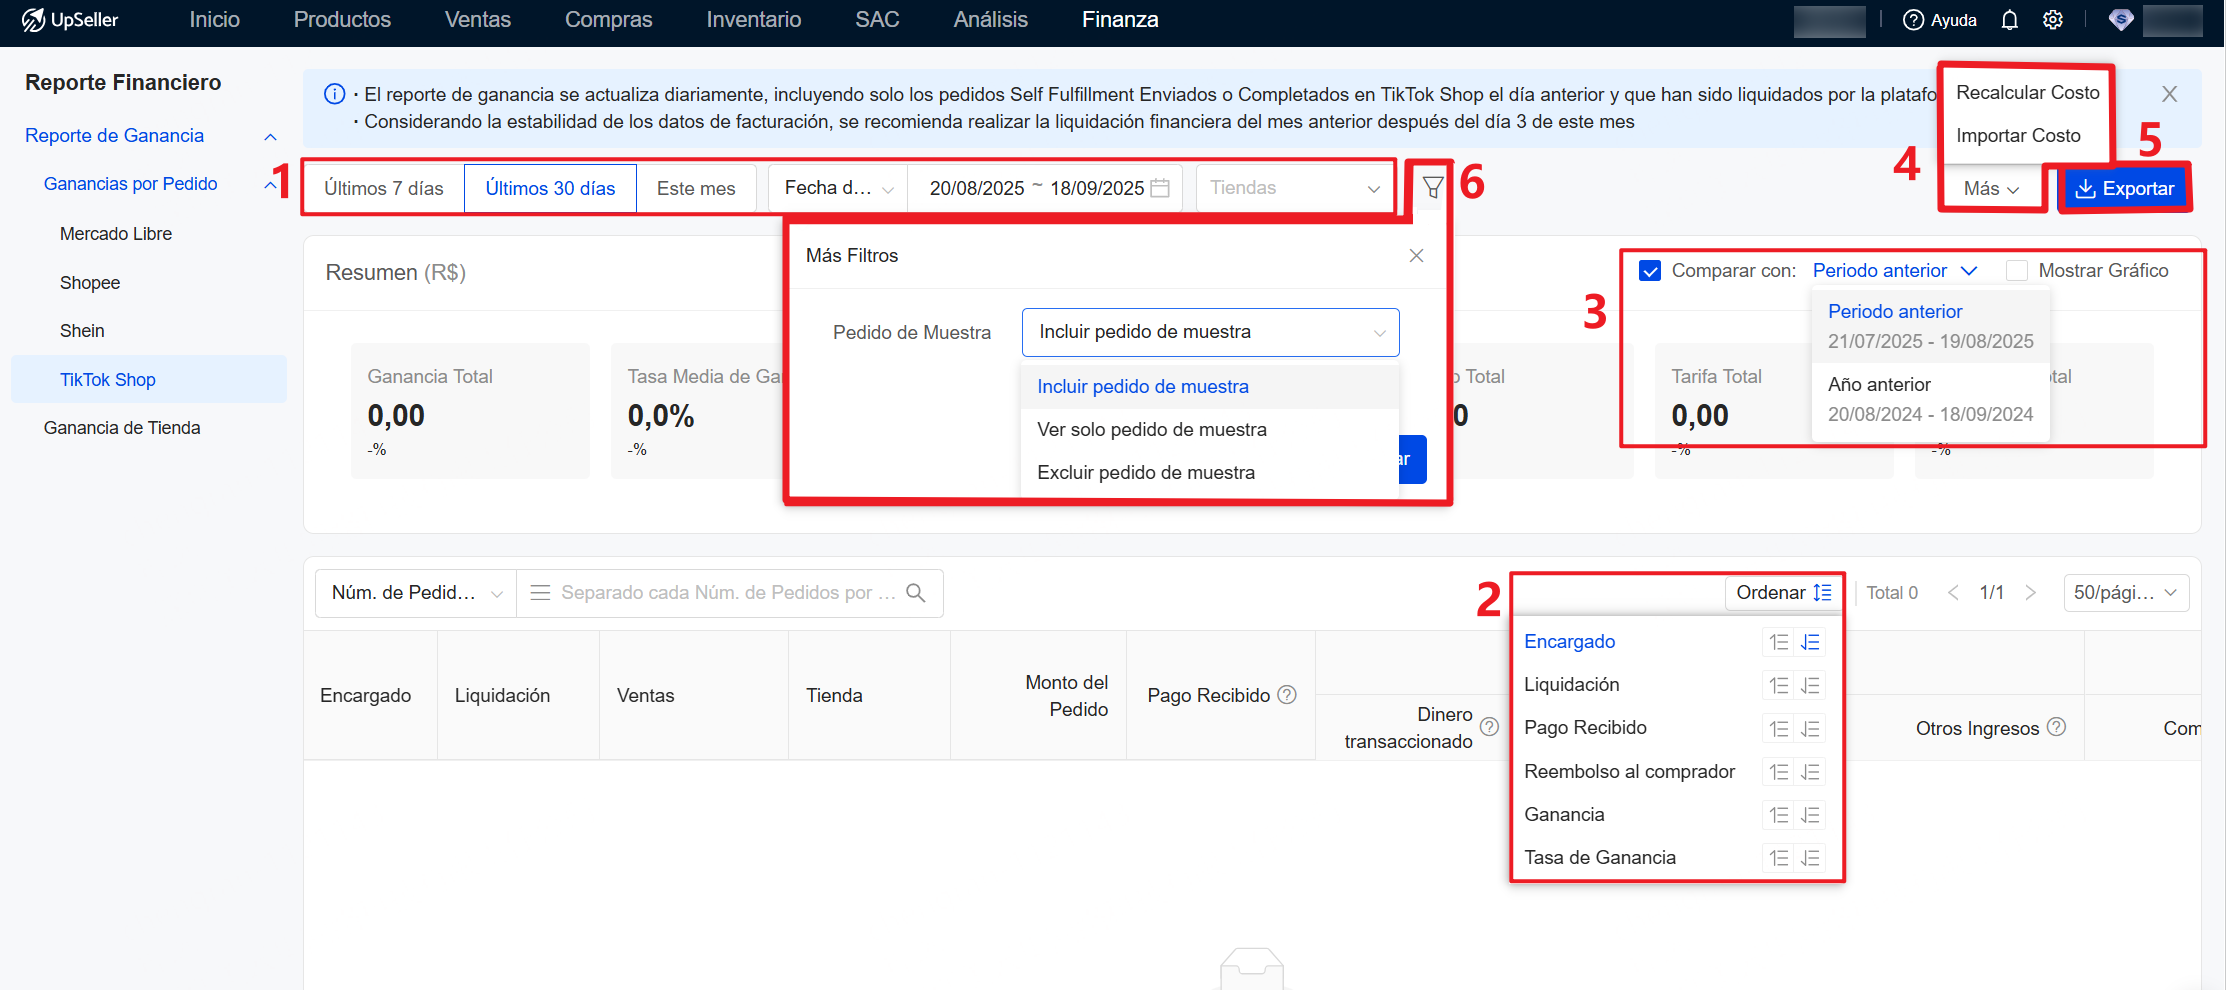Viewport: 2226px width, 990px height.
Task: Open settings gear icon in top bar
Action: coord(2053,20)
